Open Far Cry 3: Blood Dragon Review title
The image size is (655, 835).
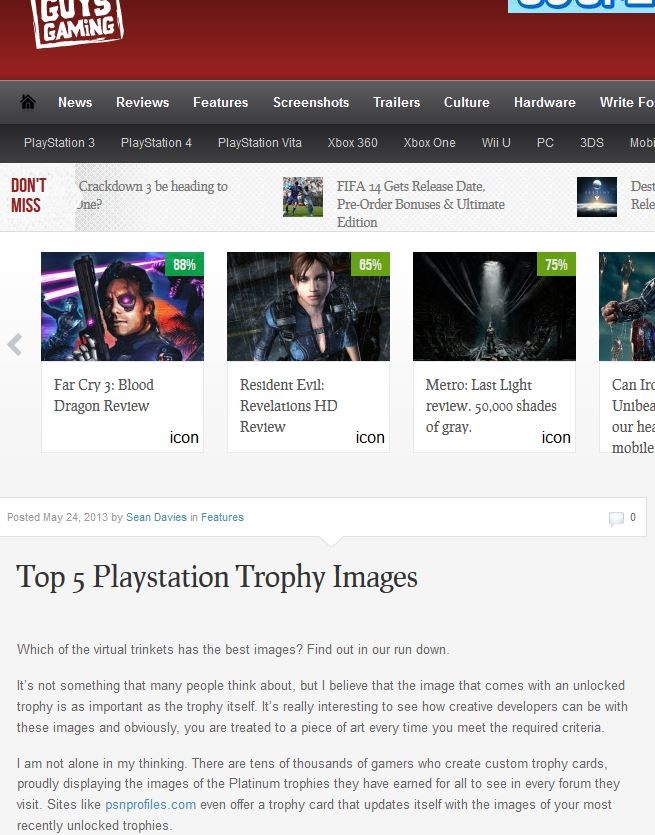(104, 395)
